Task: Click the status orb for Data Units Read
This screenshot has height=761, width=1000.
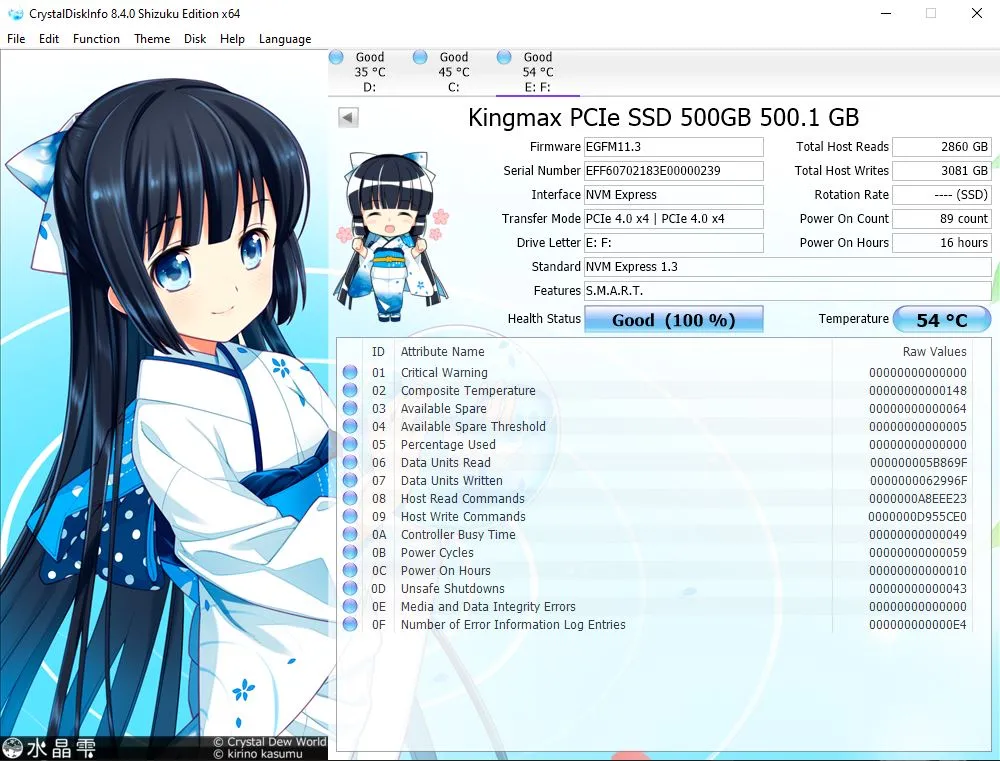Action: (x=350, y=462)
